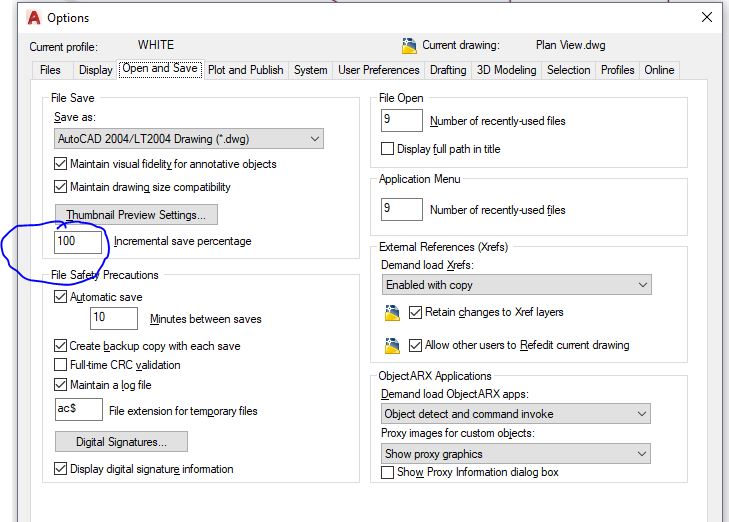Click the Minutes between saves field

[113, 319]
